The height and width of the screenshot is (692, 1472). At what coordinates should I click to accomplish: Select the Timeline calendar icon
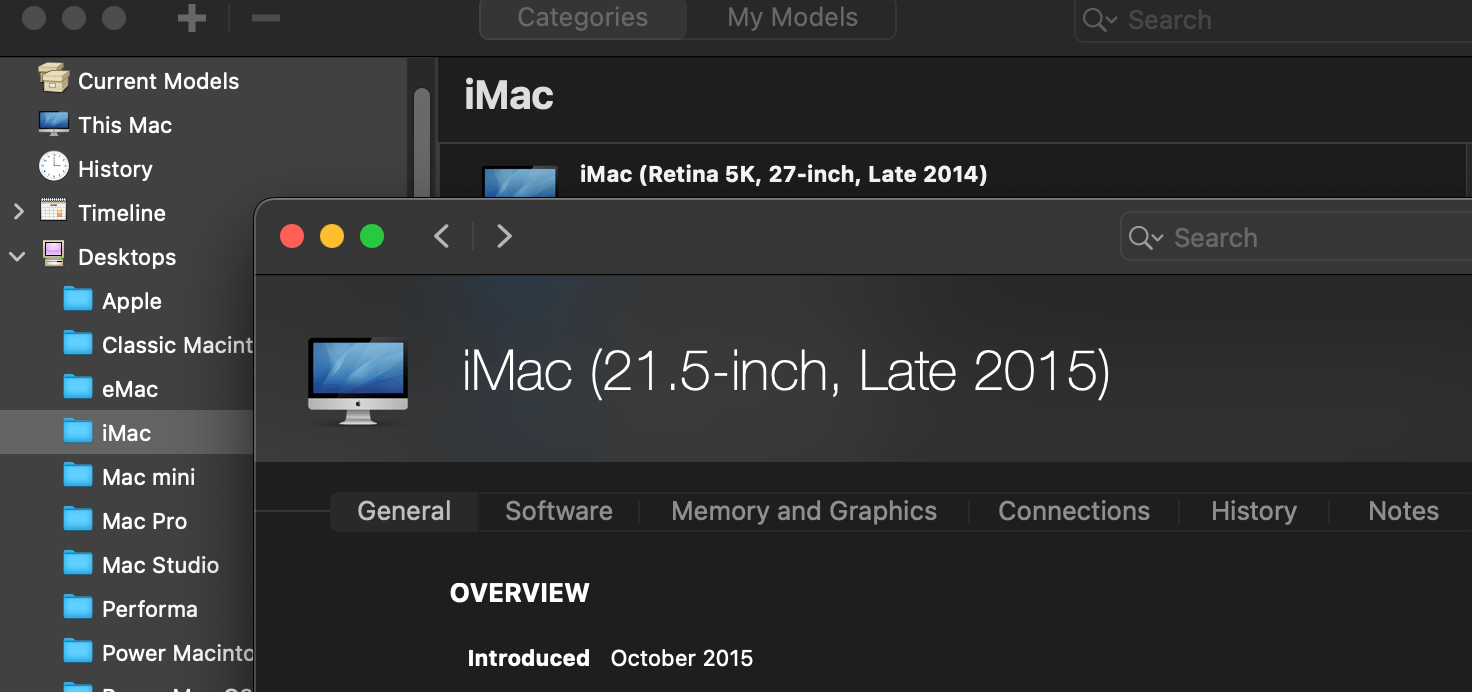pyautogui.click(x=52, y=212)
